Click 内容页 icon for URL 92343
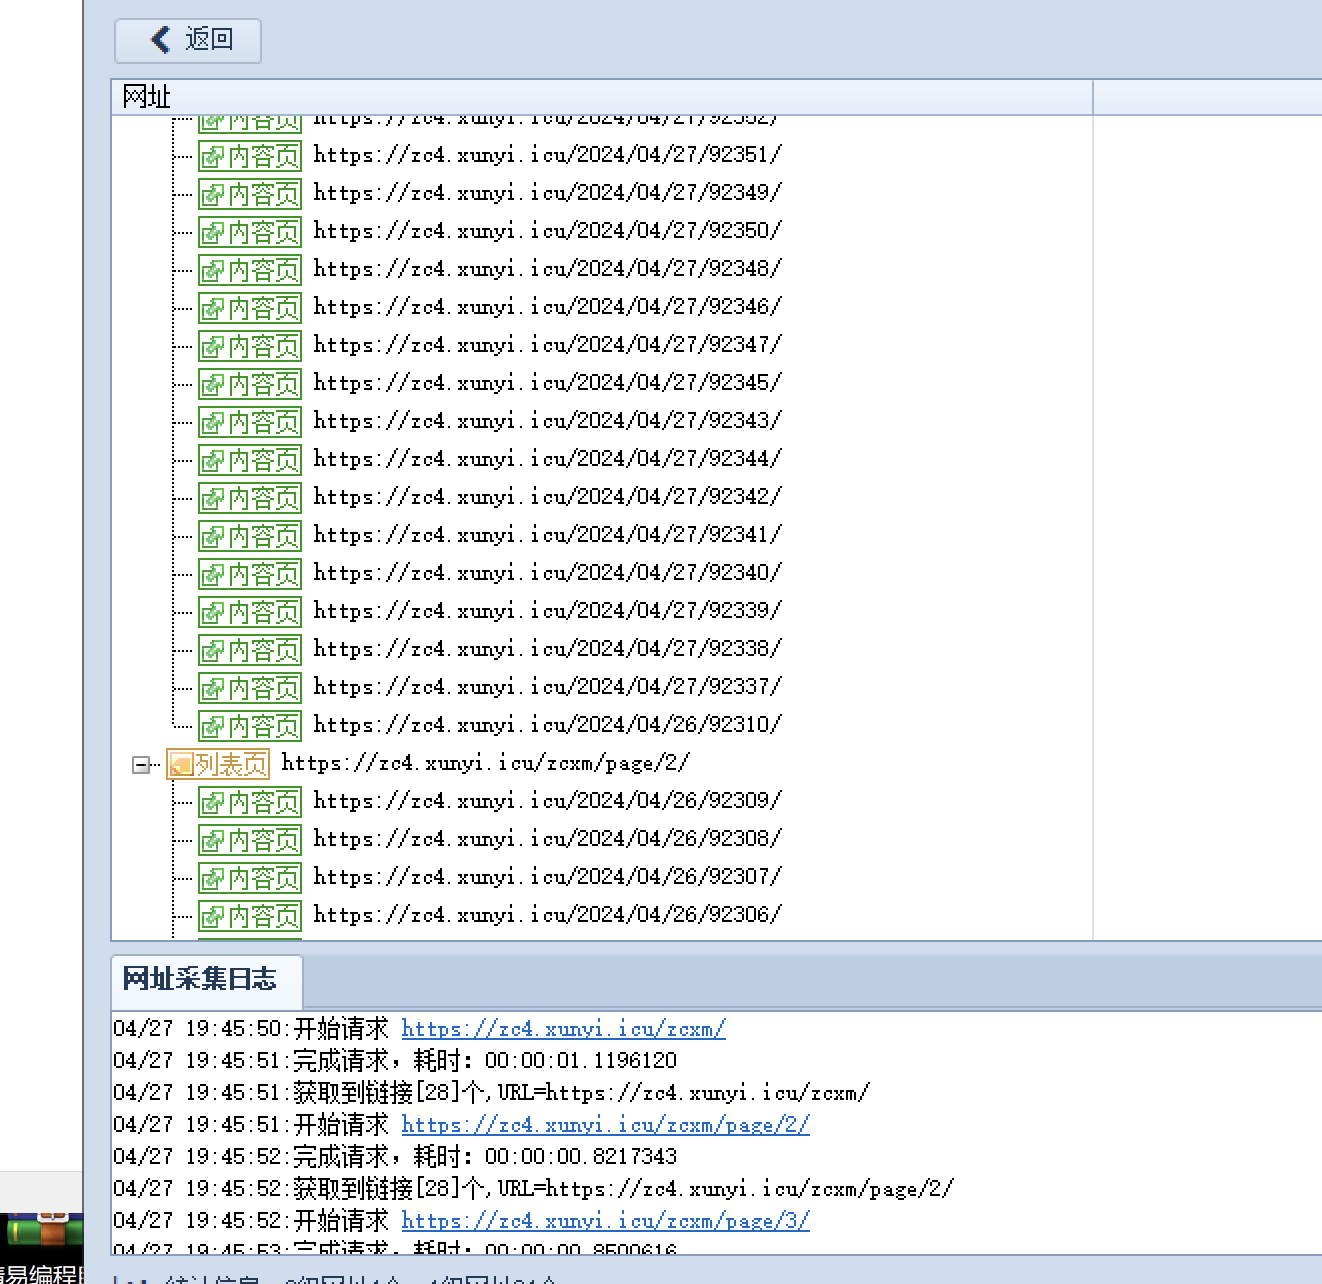1322x1284 pixels. [250, 422]
